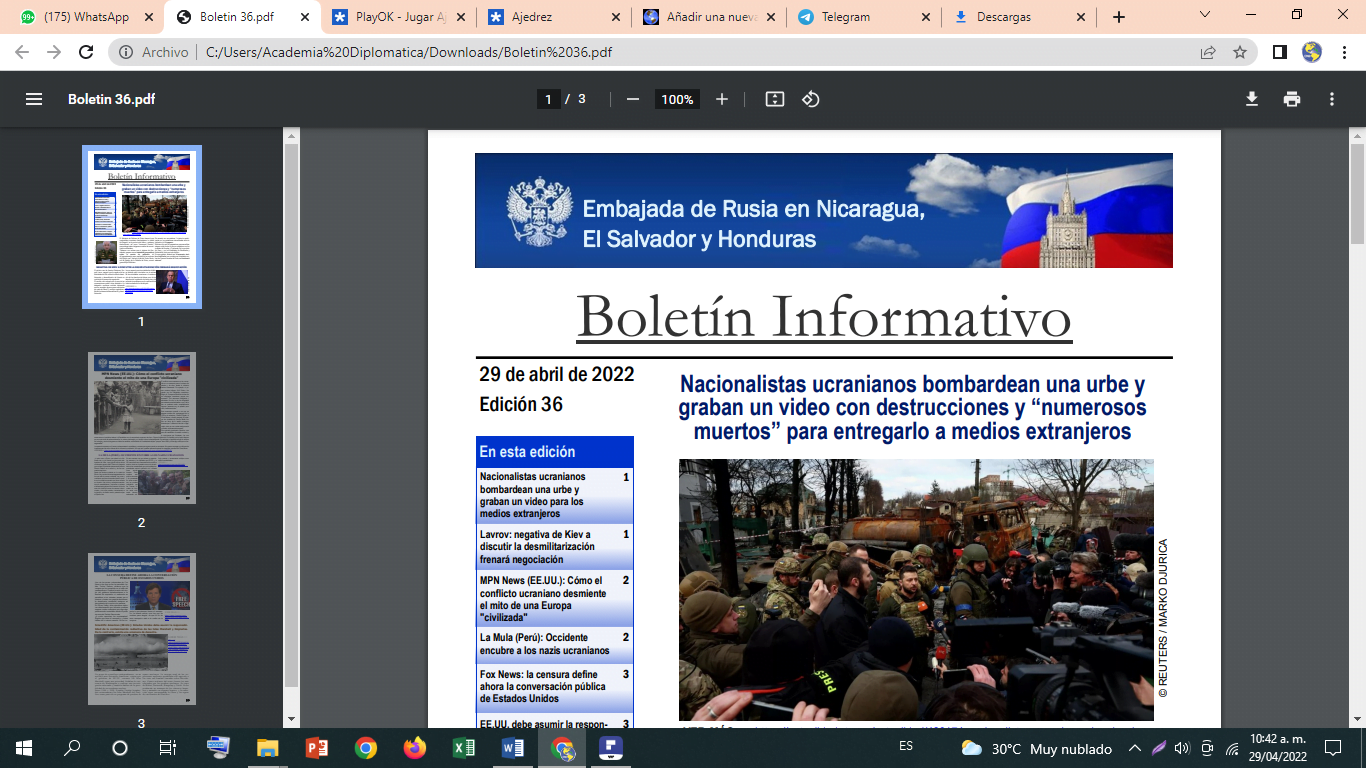This screenshot has height=768, width=1366.
Task: Open Excel from the taskbar
Action: click(464, 747)
